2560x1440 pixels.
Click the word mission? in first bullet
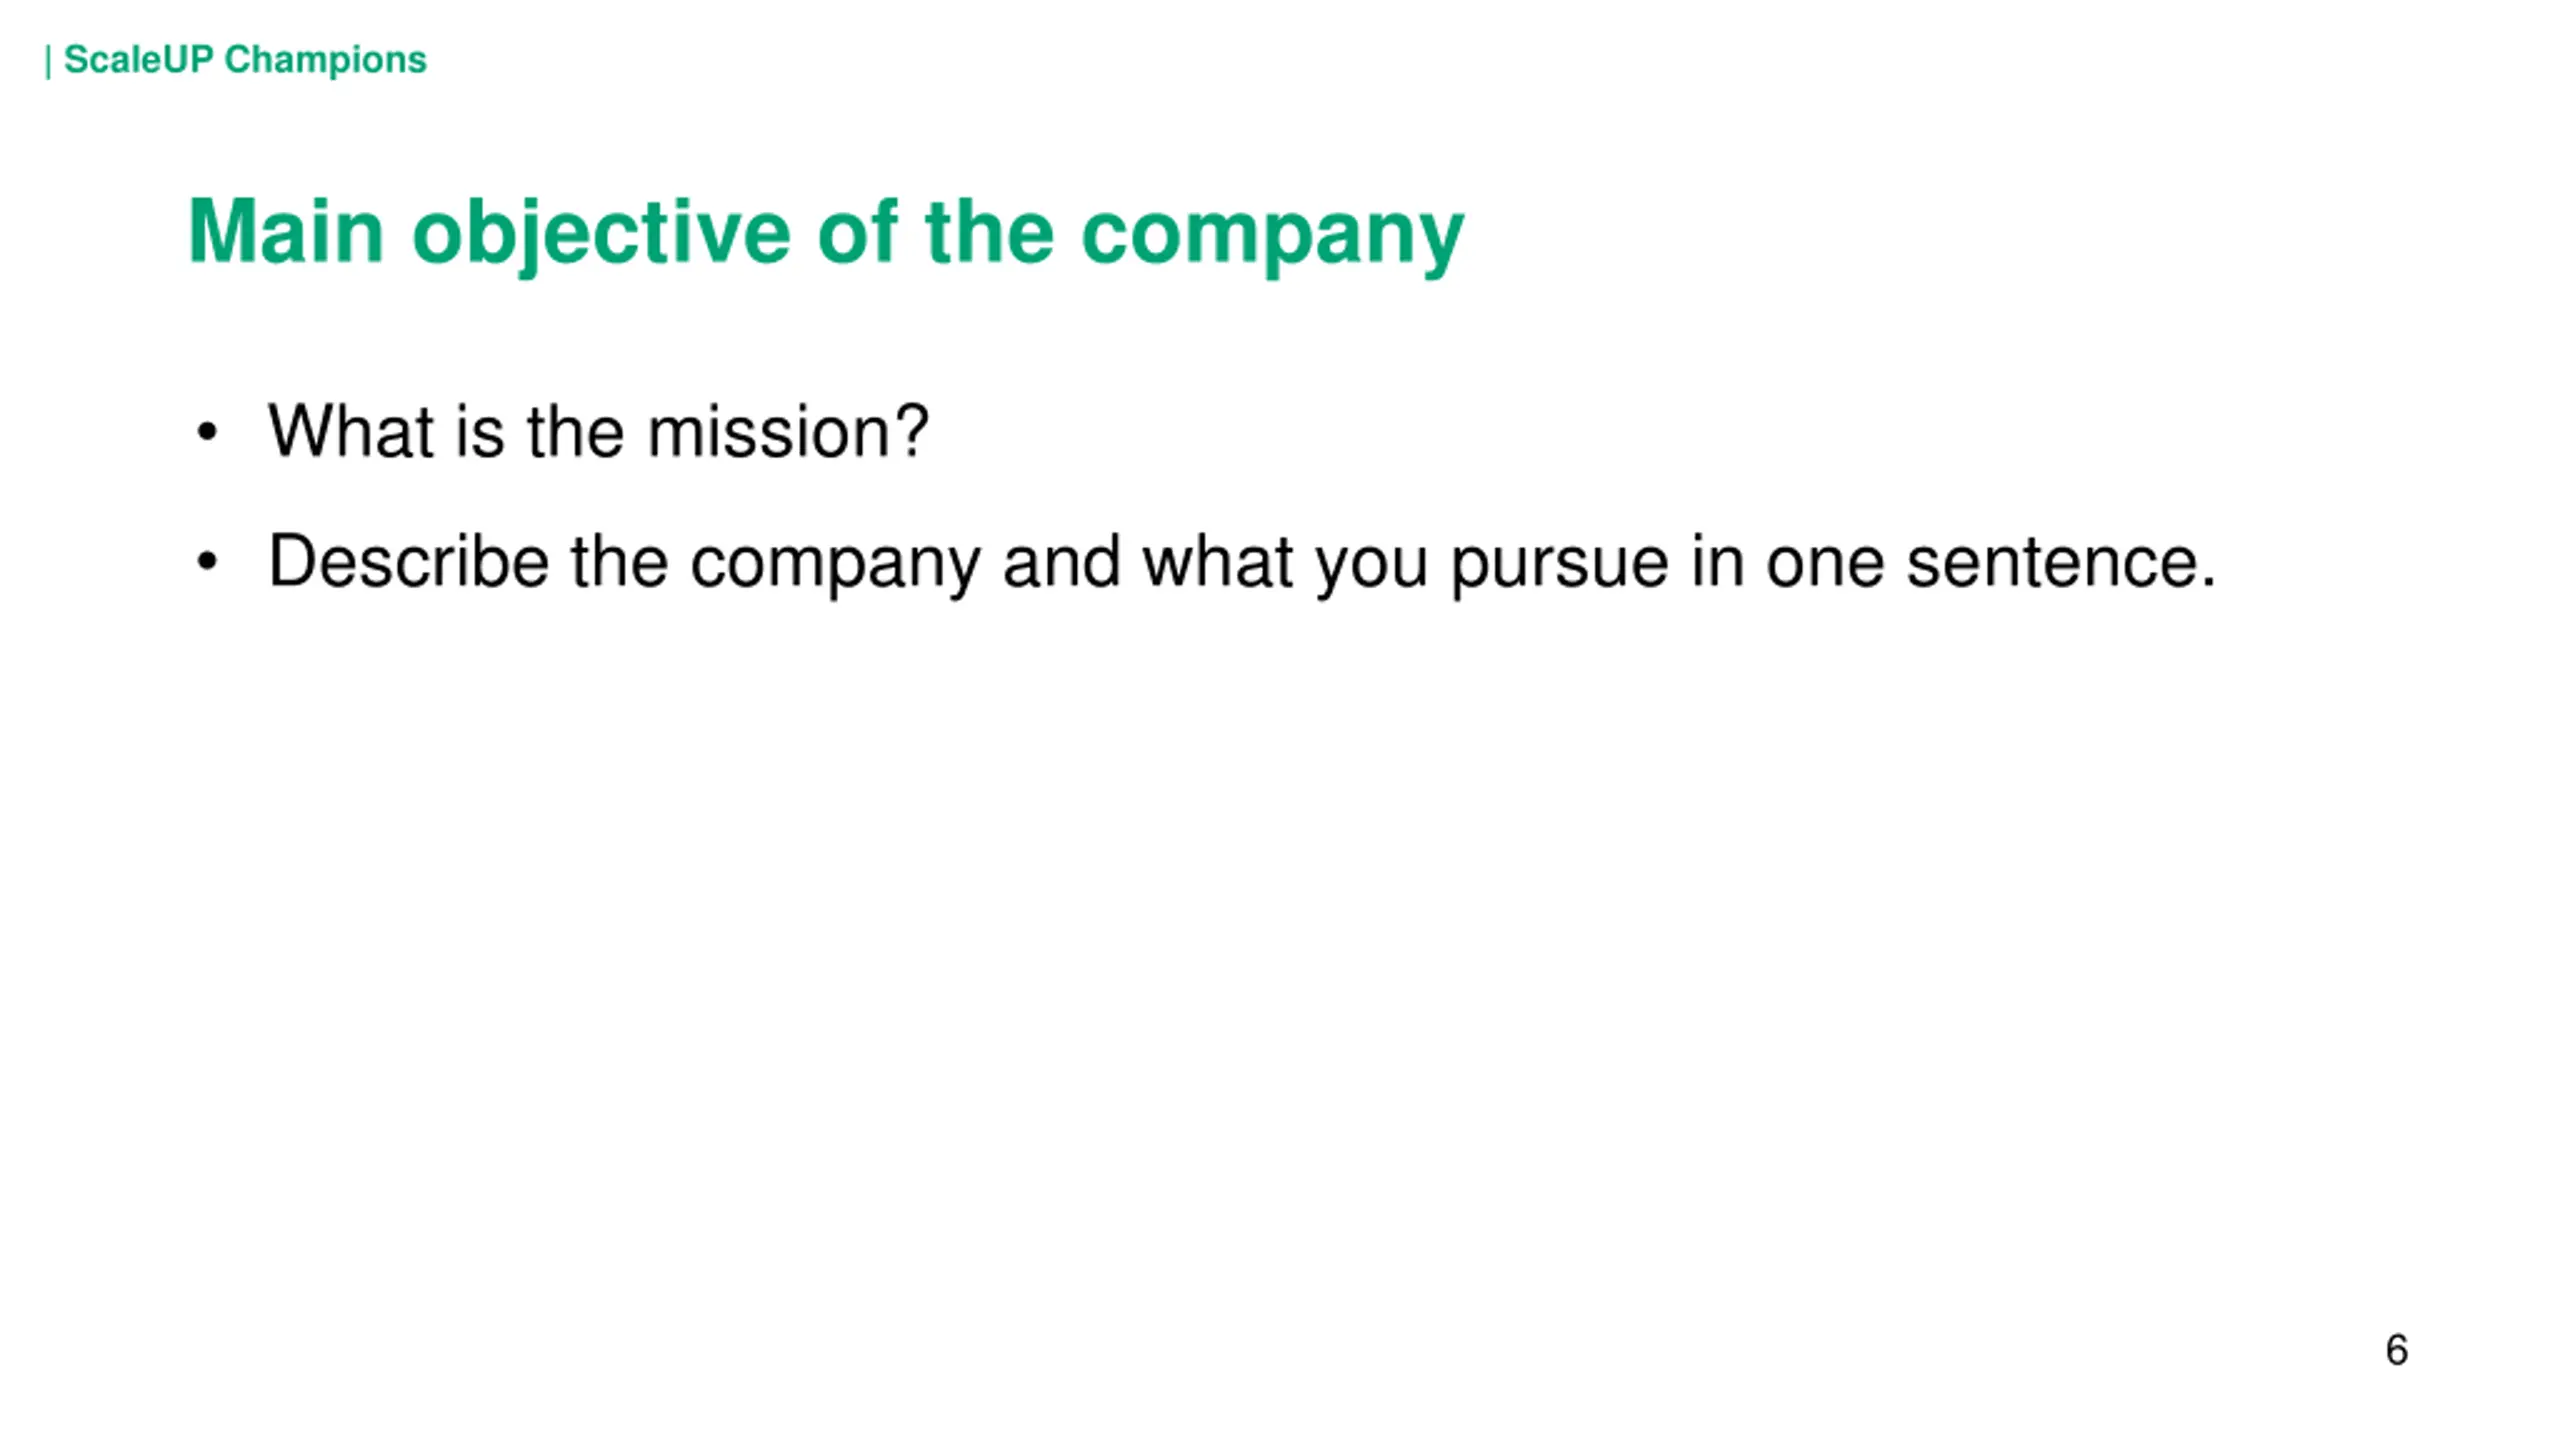[788, 432]
